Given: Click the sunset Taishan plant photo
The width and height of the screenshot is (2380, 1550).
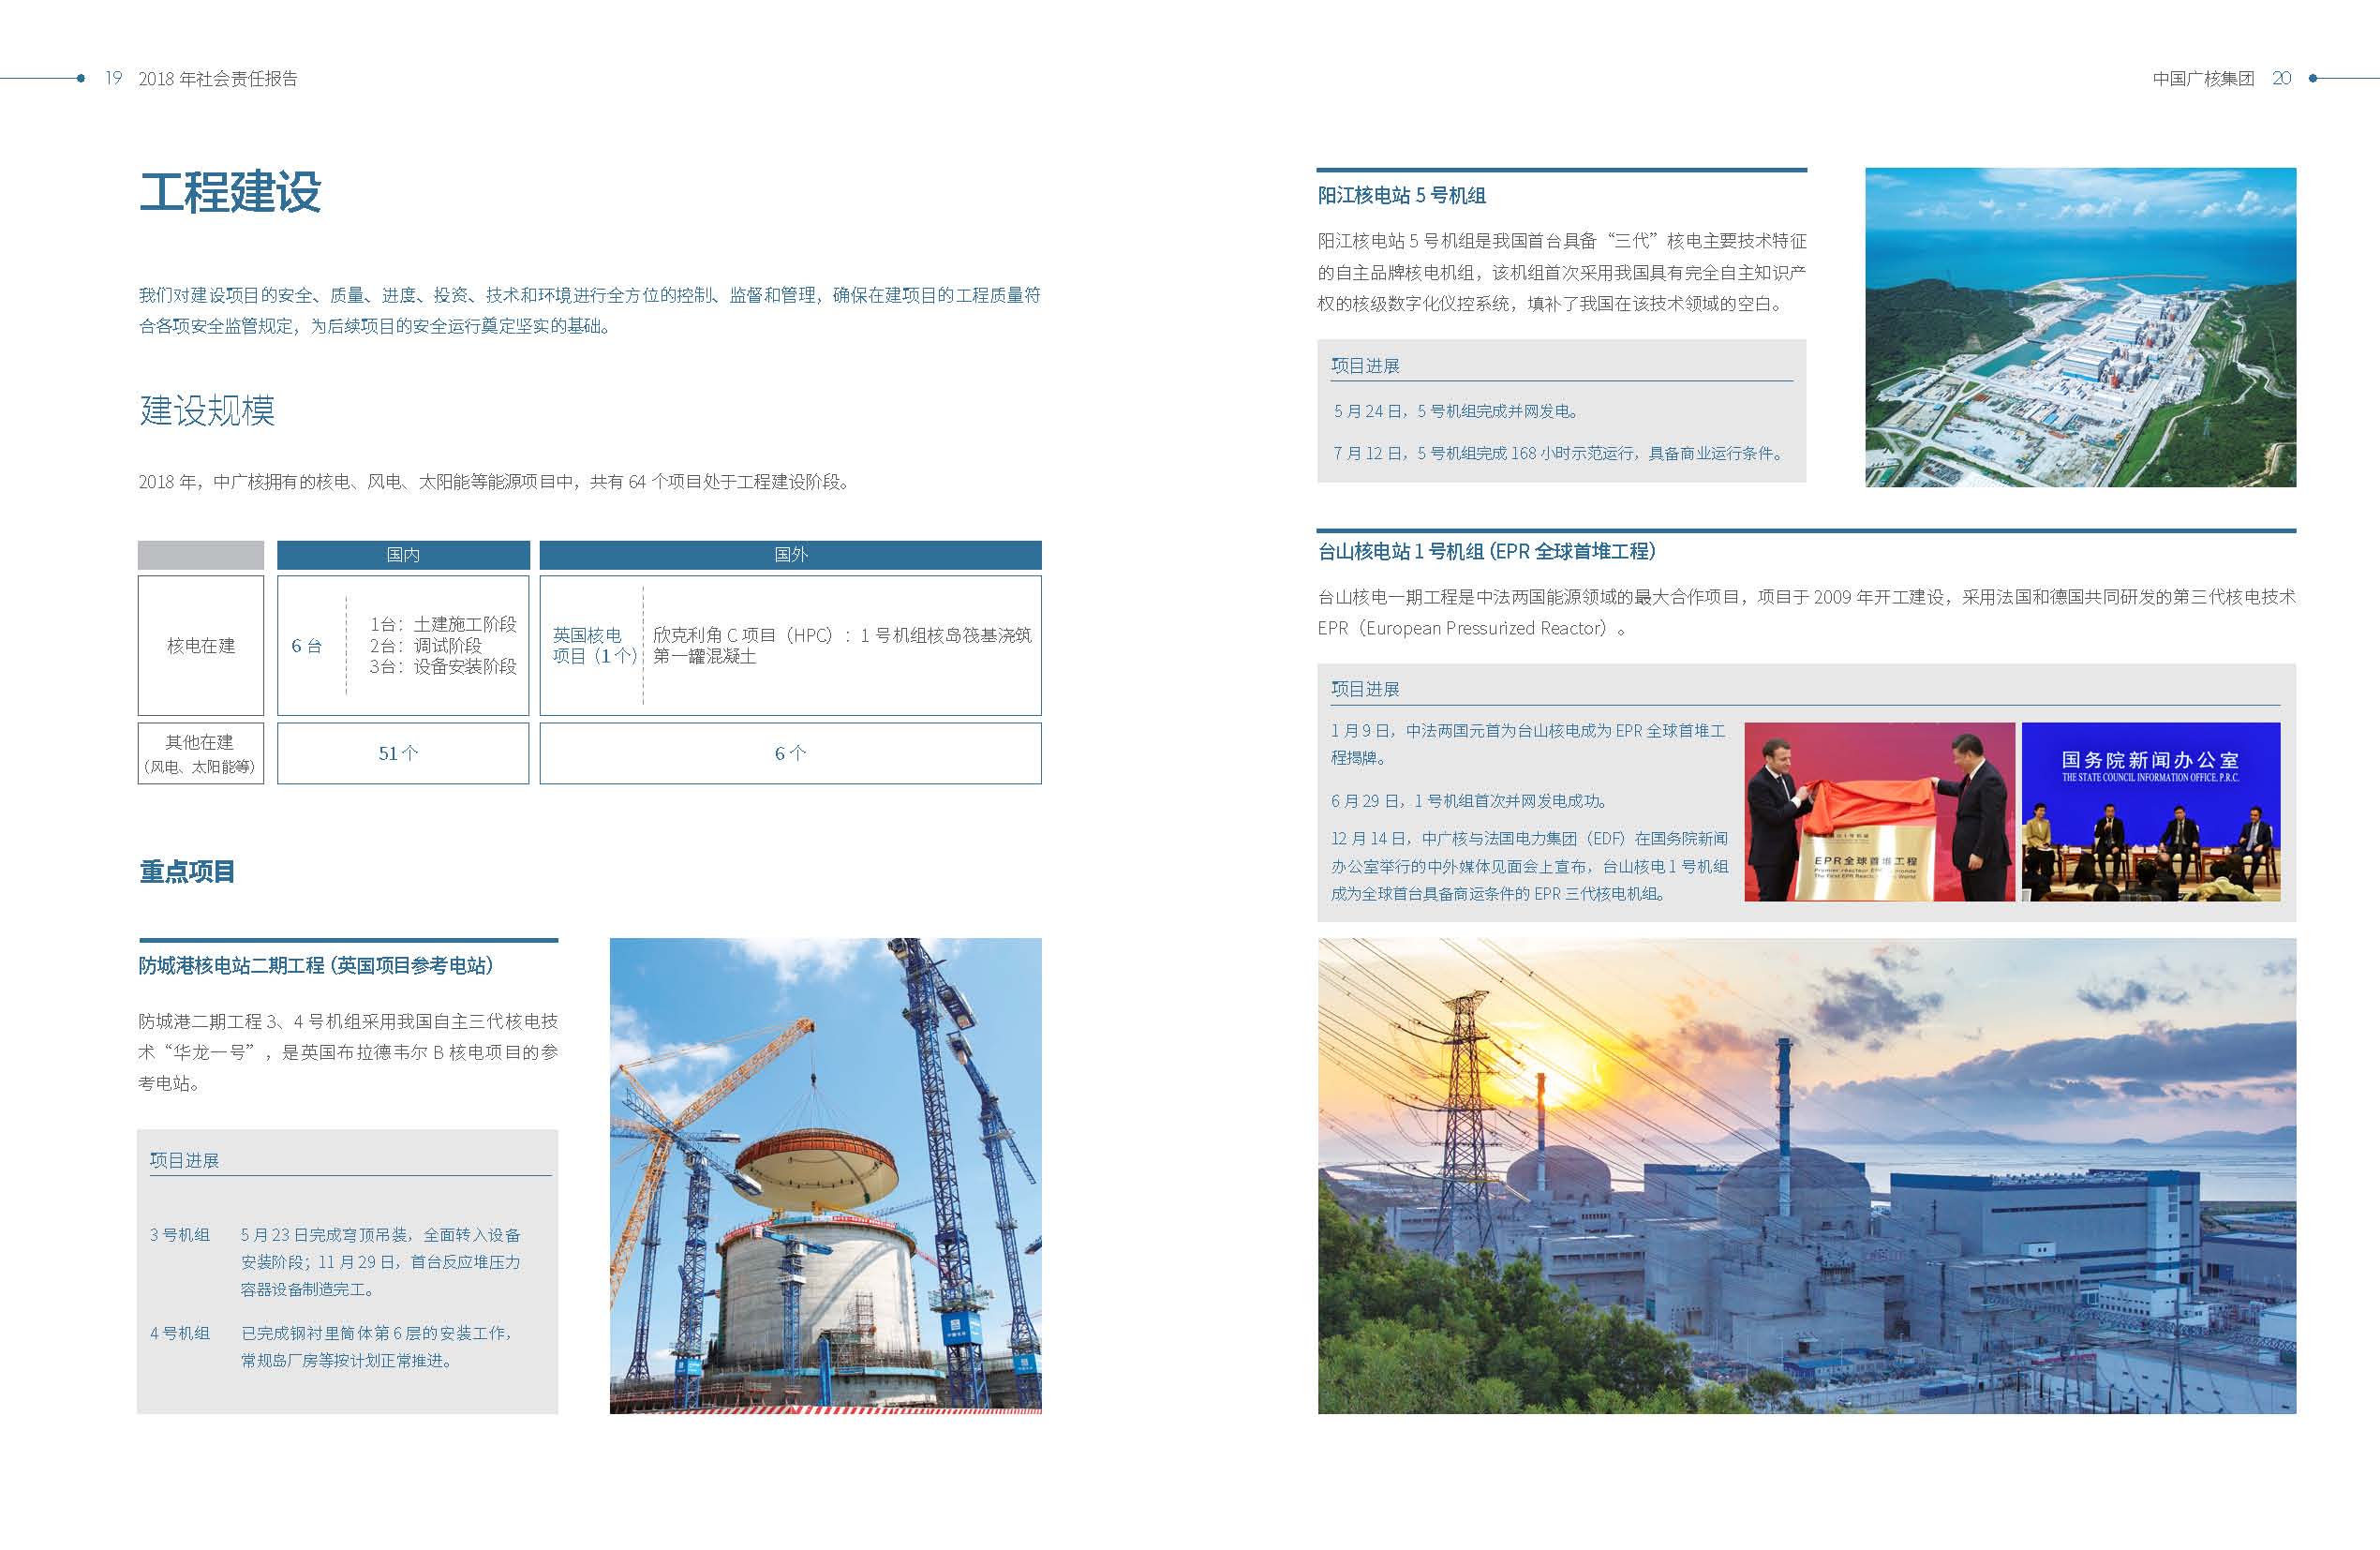Looking at the screenshot, I should pyautogui.click(x=1806, y=1175).
